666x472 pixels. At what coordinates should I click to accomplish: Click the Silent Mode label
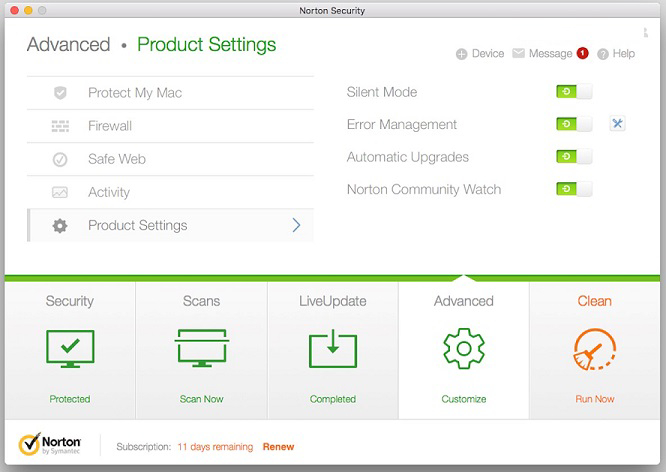(x=382, y=92)
